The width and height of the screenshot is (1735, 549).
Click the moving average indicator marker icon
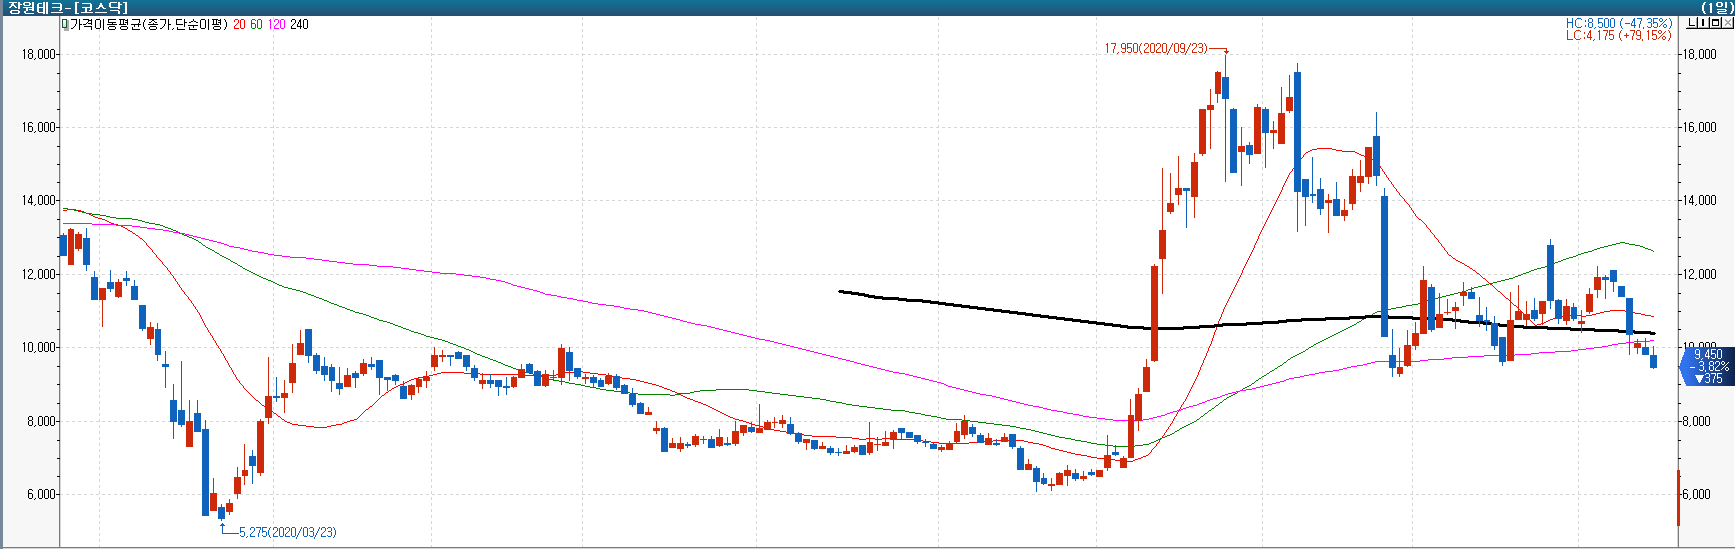65,24
